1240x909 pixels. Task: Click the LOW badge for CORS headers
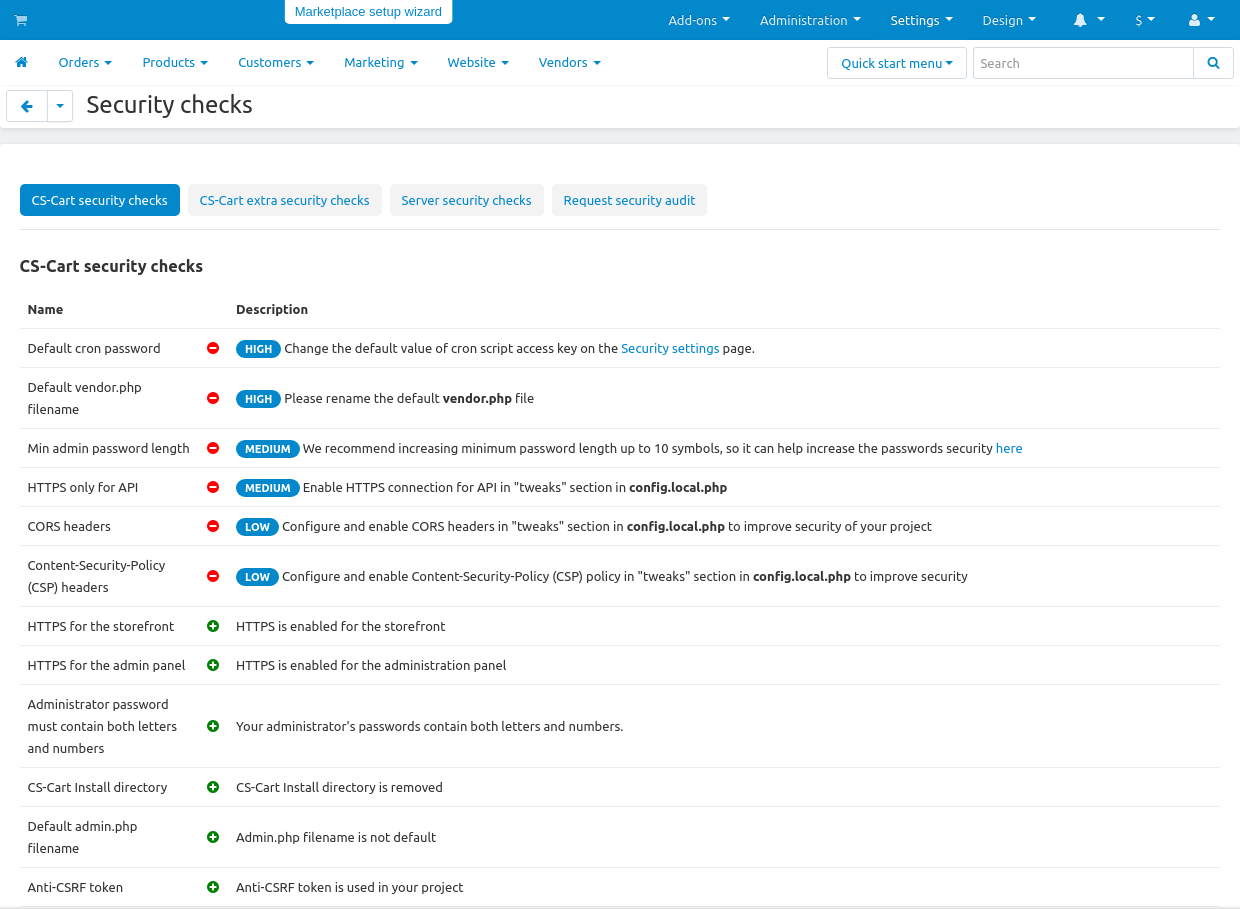pyautogui.click(x=257, y=527)
